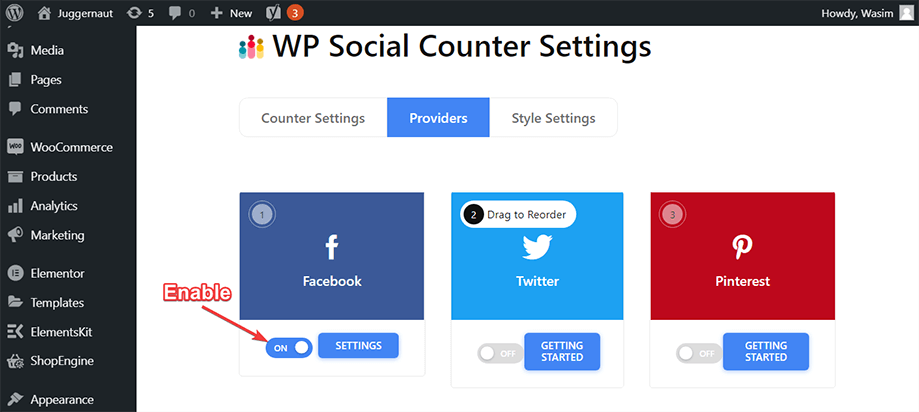Turn off the Facebook ON toggle
The image size is (919, 412).
[289, 348]
